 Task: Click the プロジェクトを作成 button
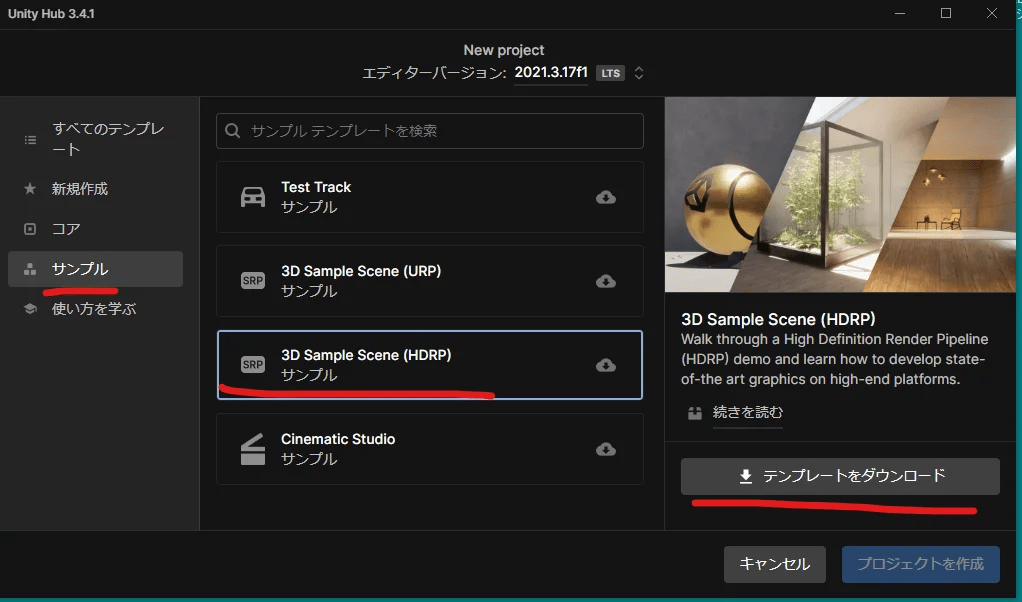click(920, 564)
